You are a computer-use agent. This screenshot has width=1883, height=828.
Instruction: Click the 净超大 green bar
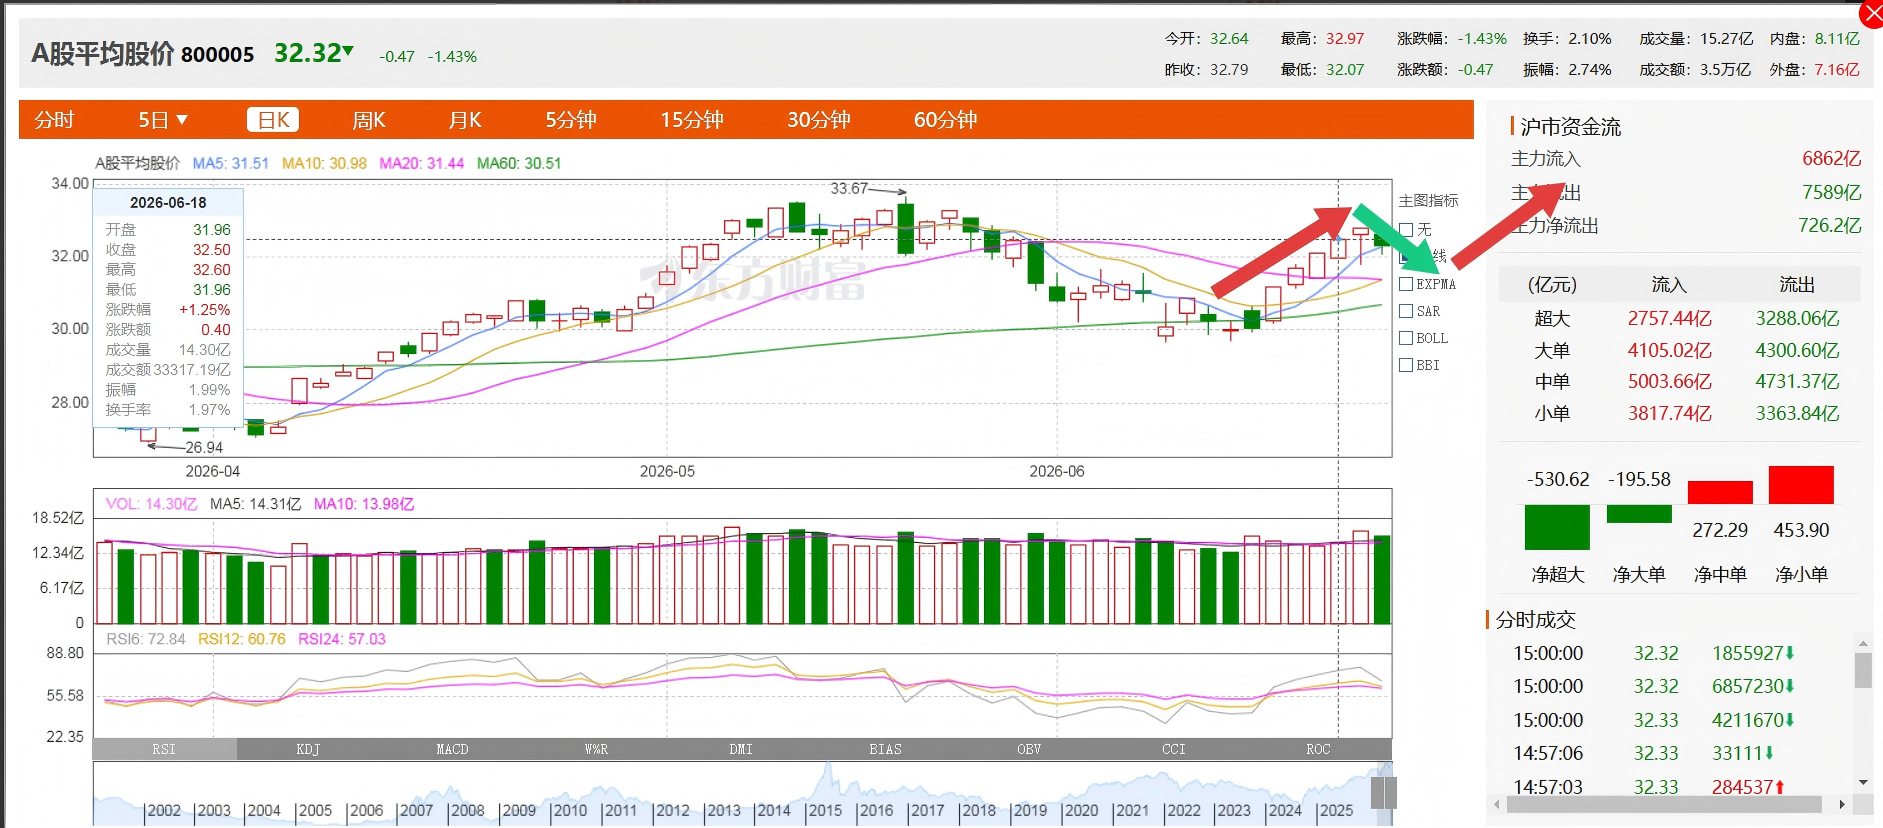[x=1557, y=527]
